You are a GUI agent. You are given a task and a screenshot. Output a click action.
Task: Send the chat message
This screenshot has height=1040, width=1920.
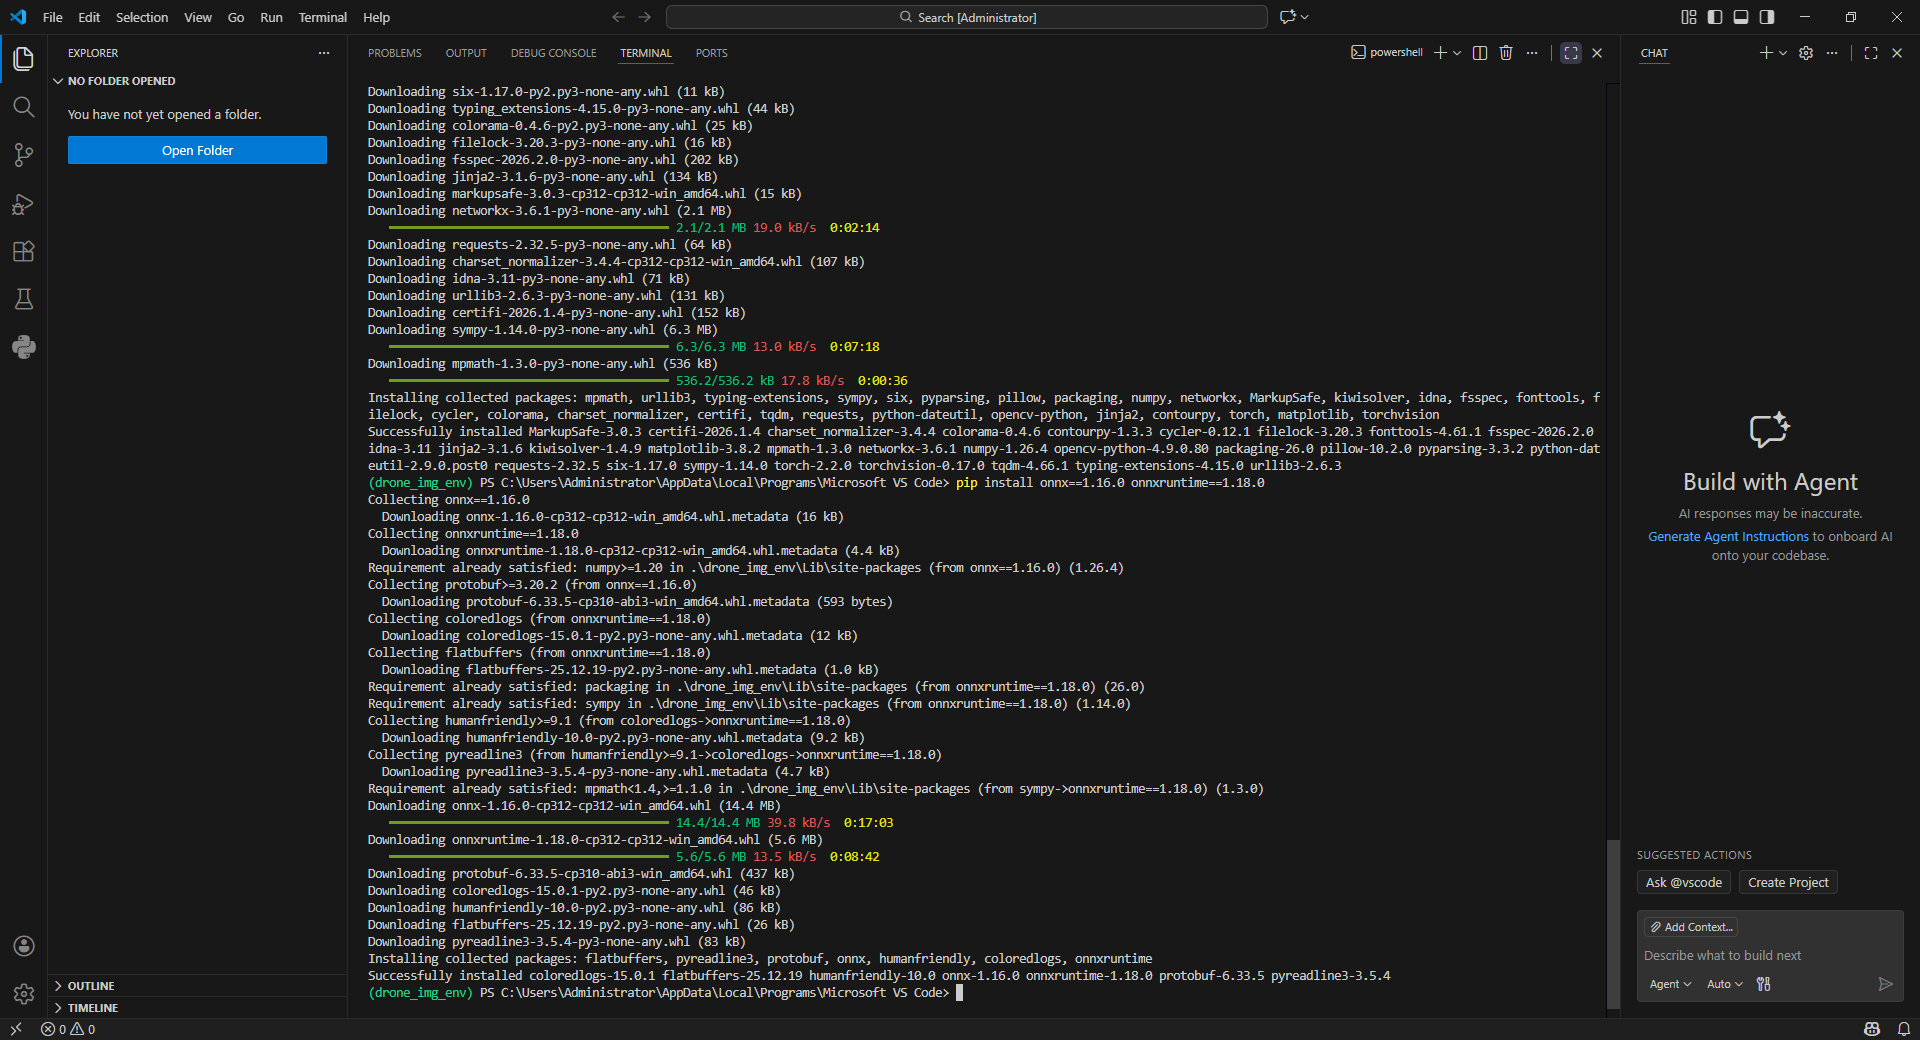(1885, 984)
